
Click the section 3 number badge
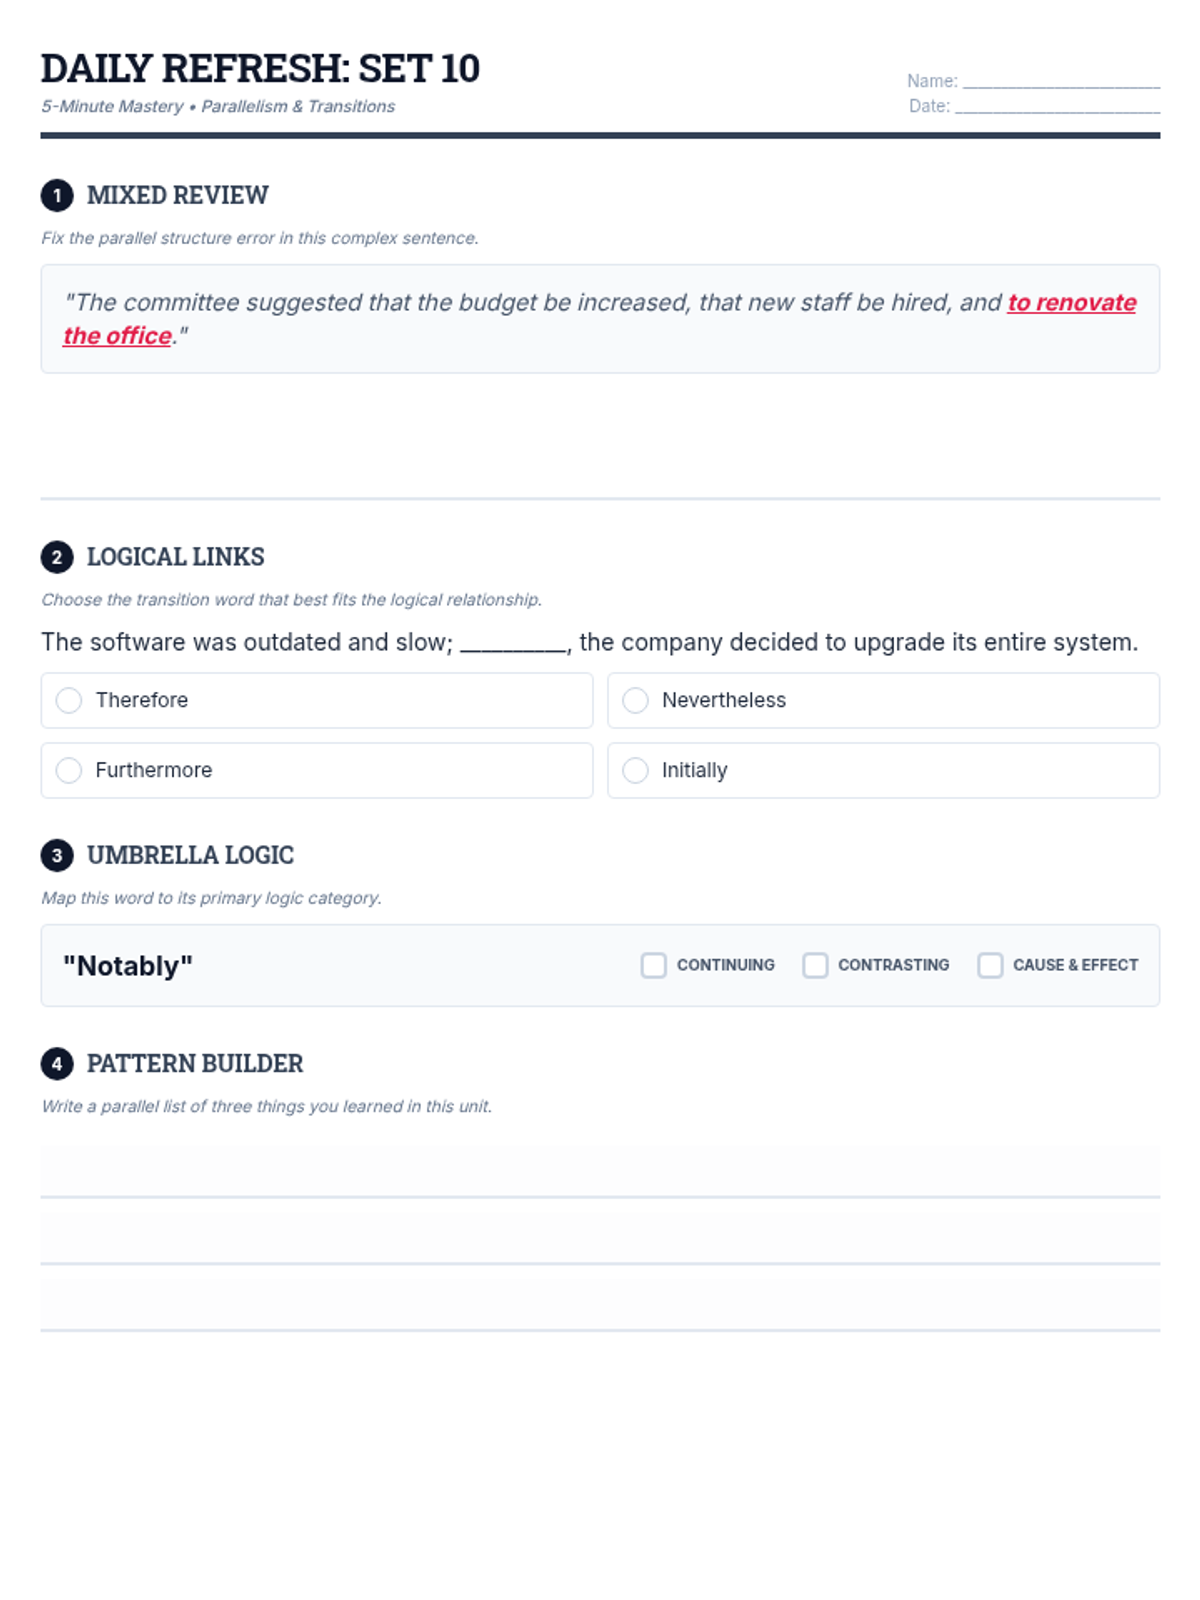point(57,855)
